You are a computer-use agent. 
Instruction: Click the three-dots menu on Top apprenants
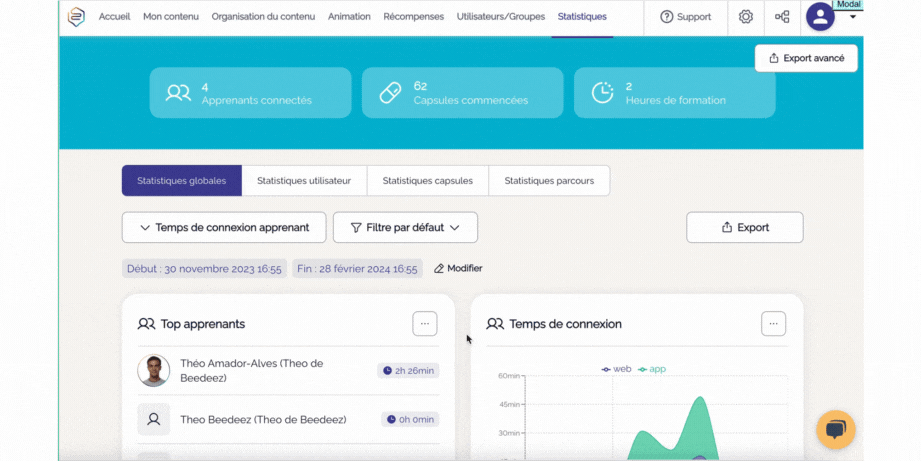click(x=425, y=324)
